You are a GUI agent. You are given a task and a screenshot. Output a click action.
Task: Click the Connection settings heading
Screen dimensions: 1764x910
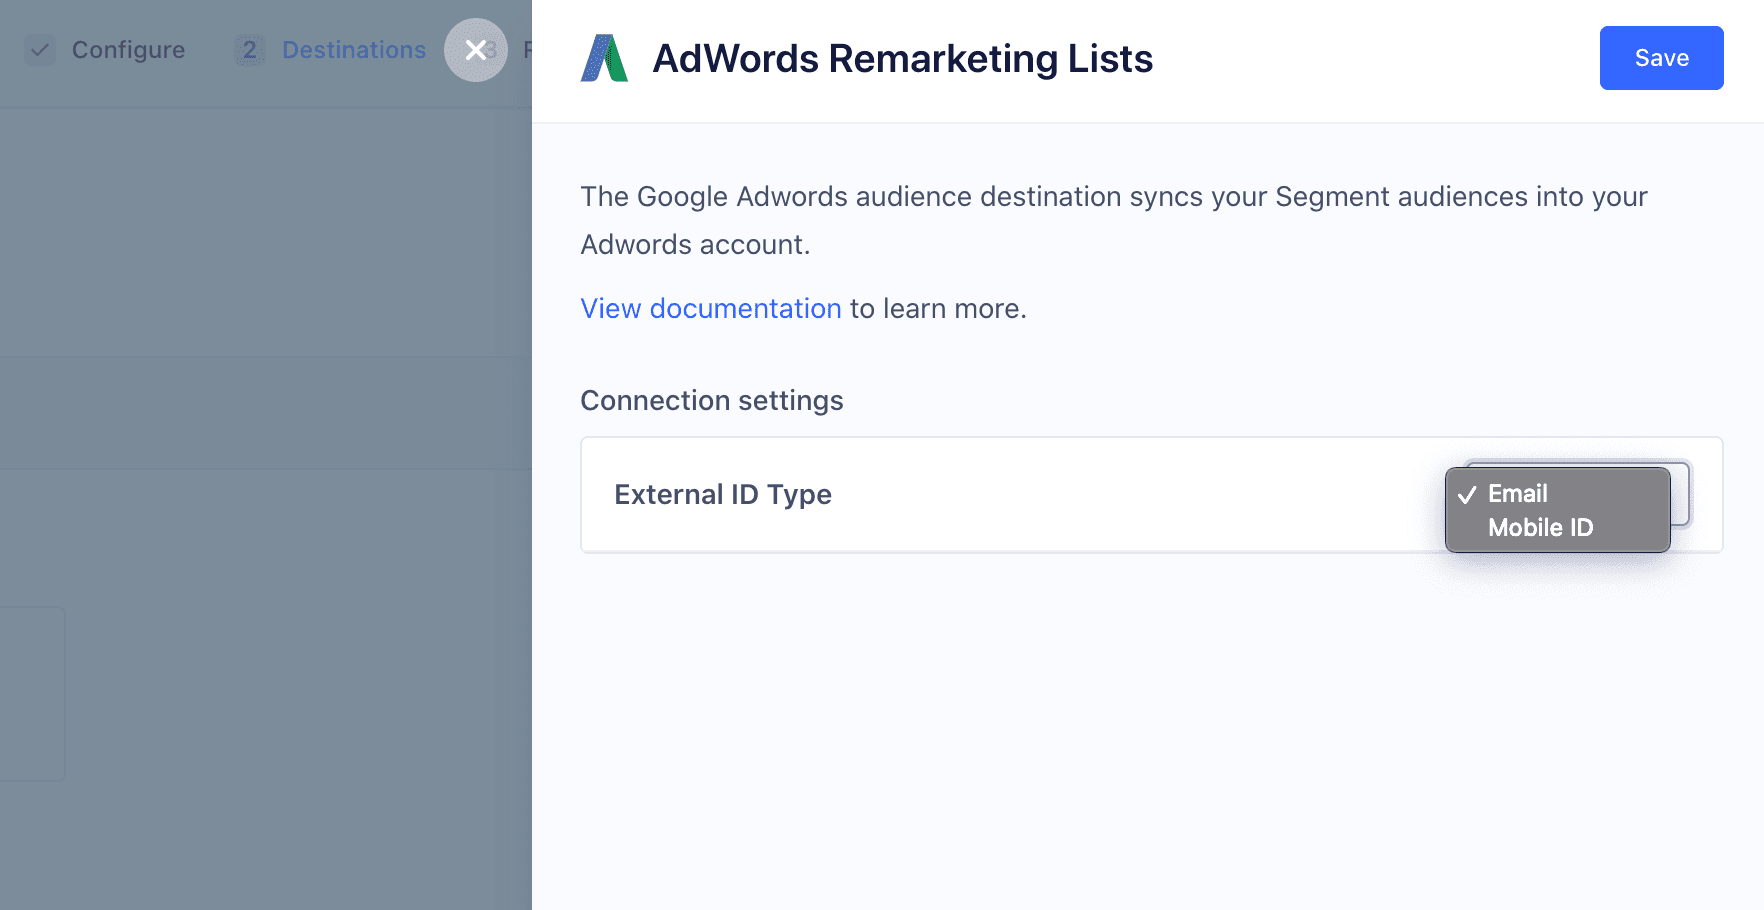tap(711, 400)
